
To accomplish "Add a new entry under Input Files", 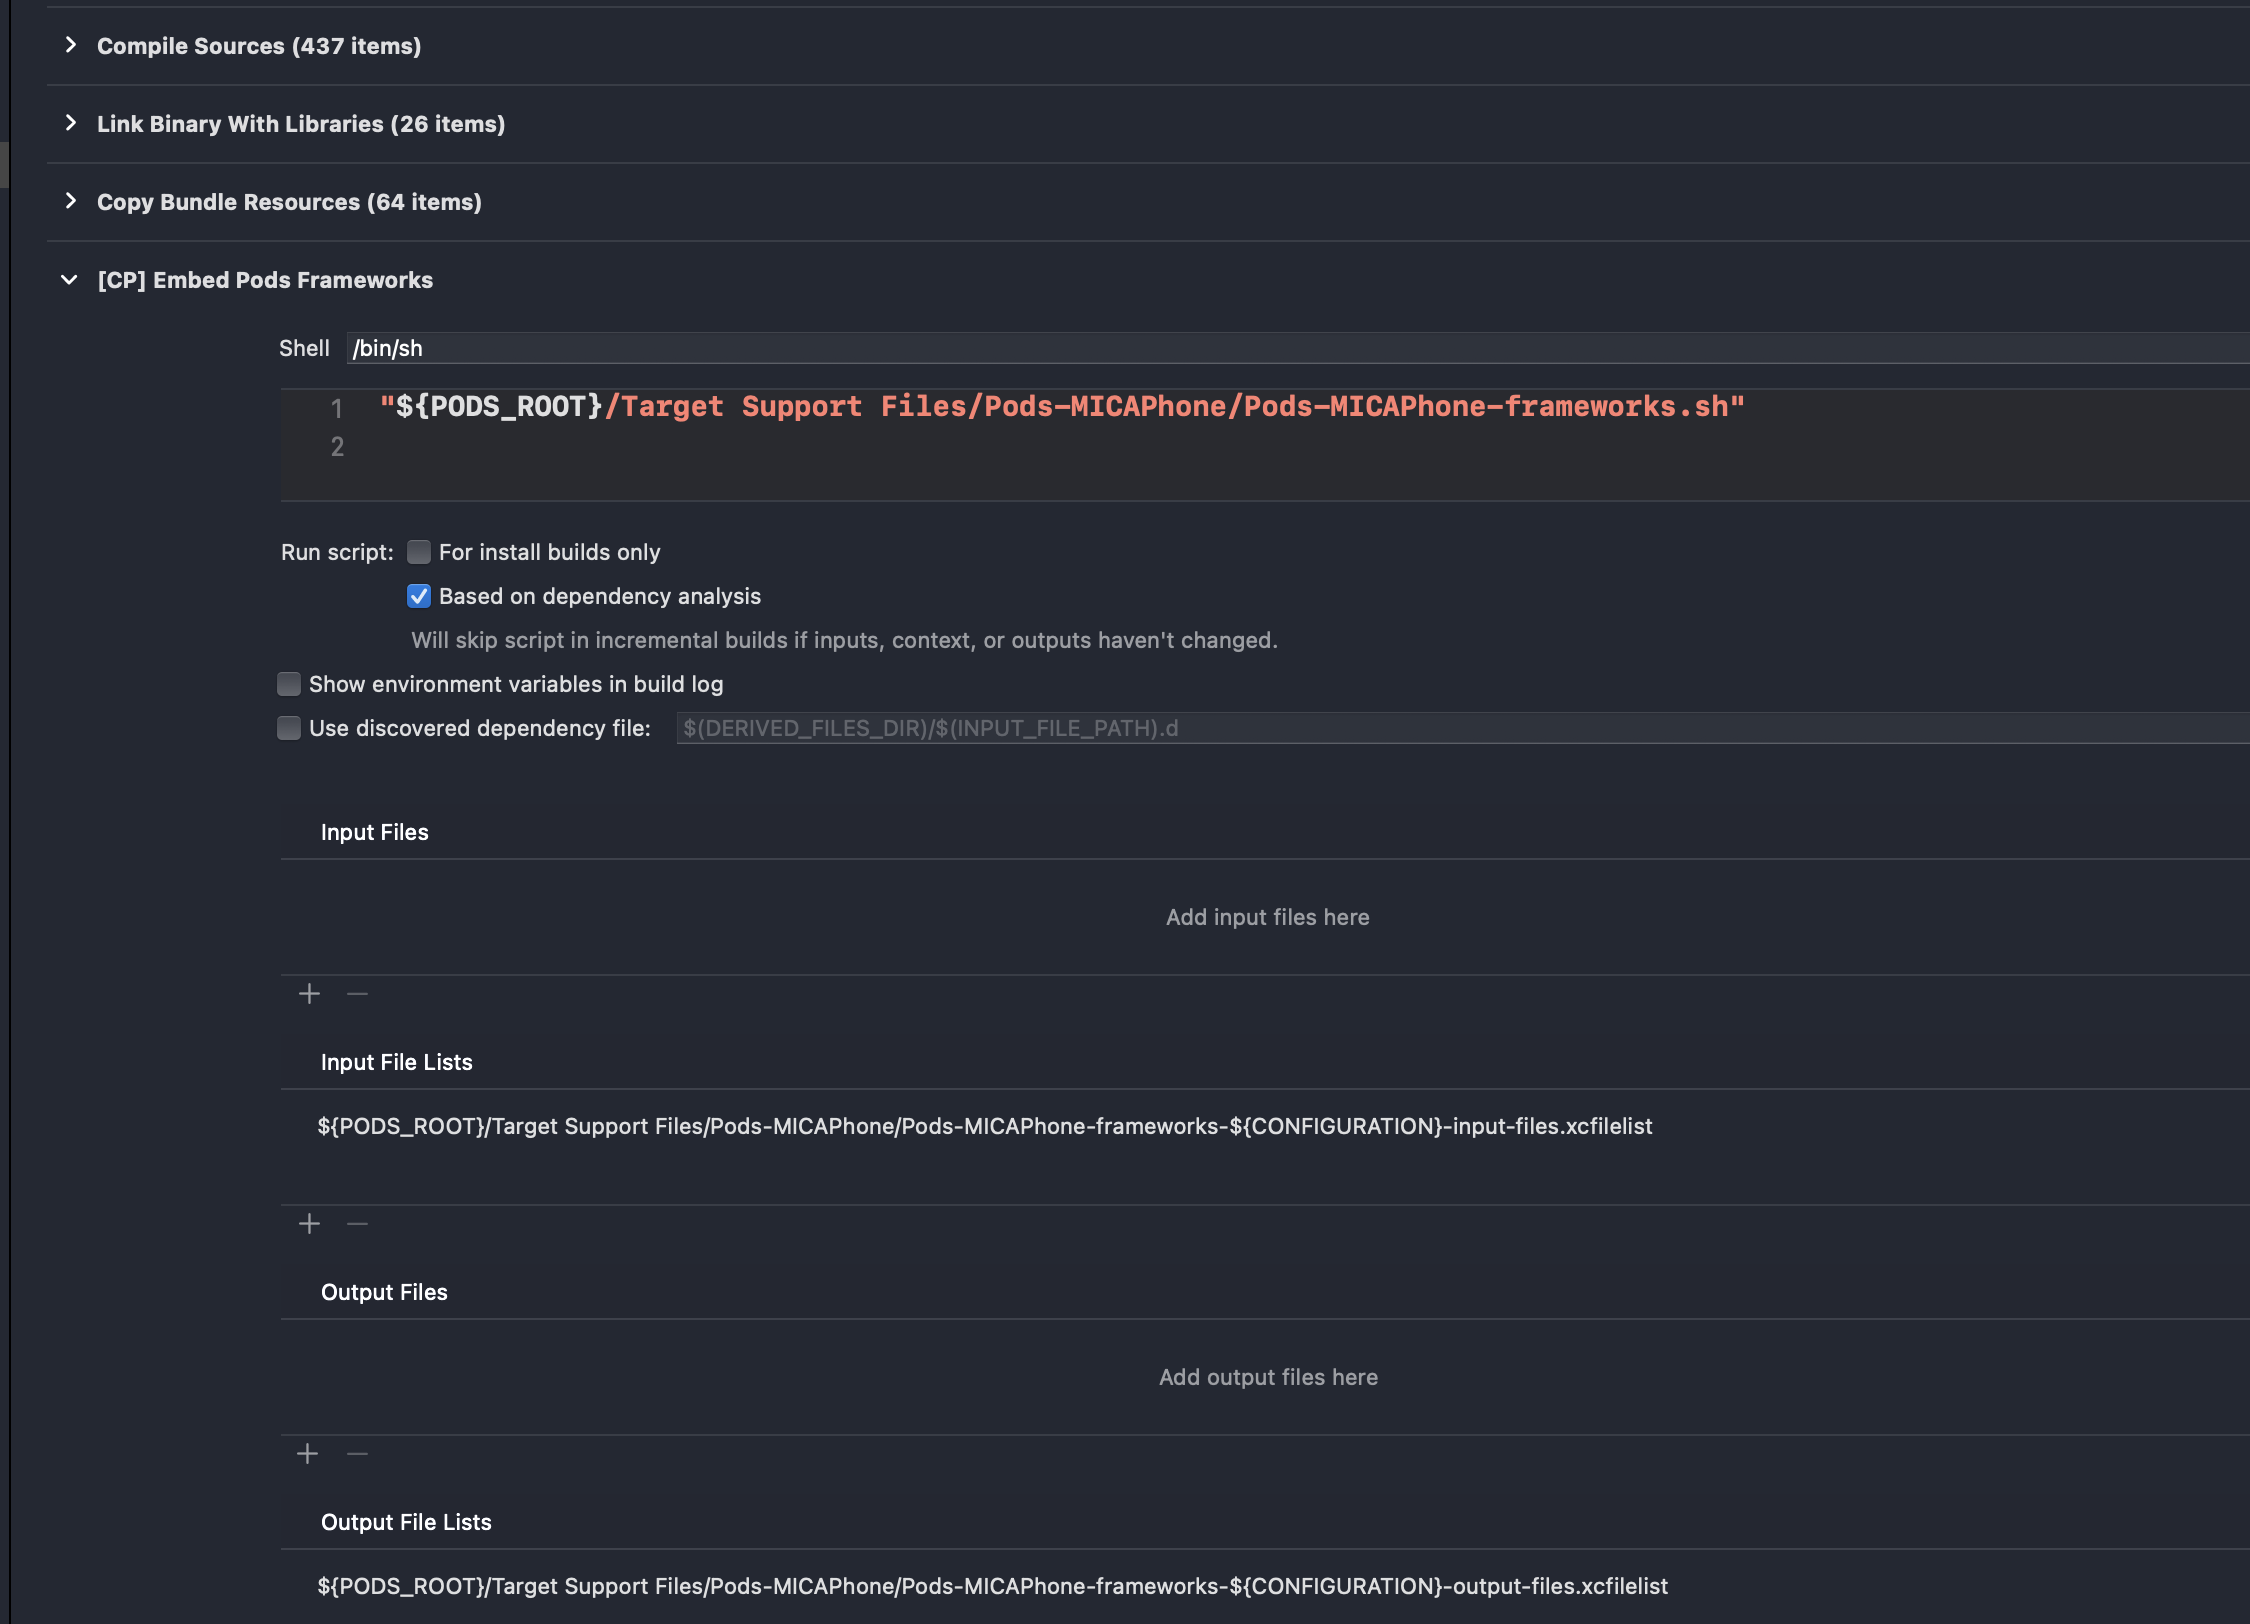I will (x=309, y=994).
